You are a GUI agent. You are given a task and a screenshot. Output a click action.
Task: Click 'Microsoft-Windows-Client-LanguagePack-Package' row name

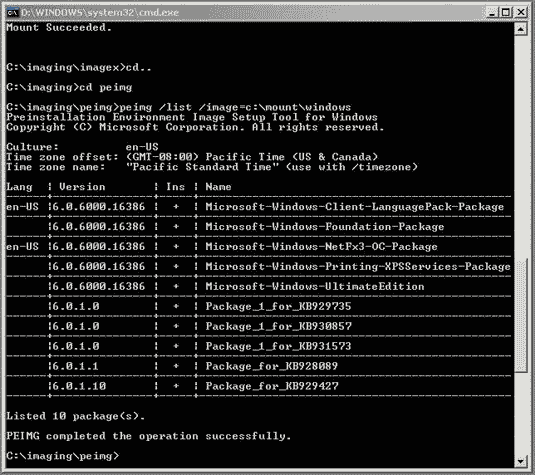click(x=355, y=207)
